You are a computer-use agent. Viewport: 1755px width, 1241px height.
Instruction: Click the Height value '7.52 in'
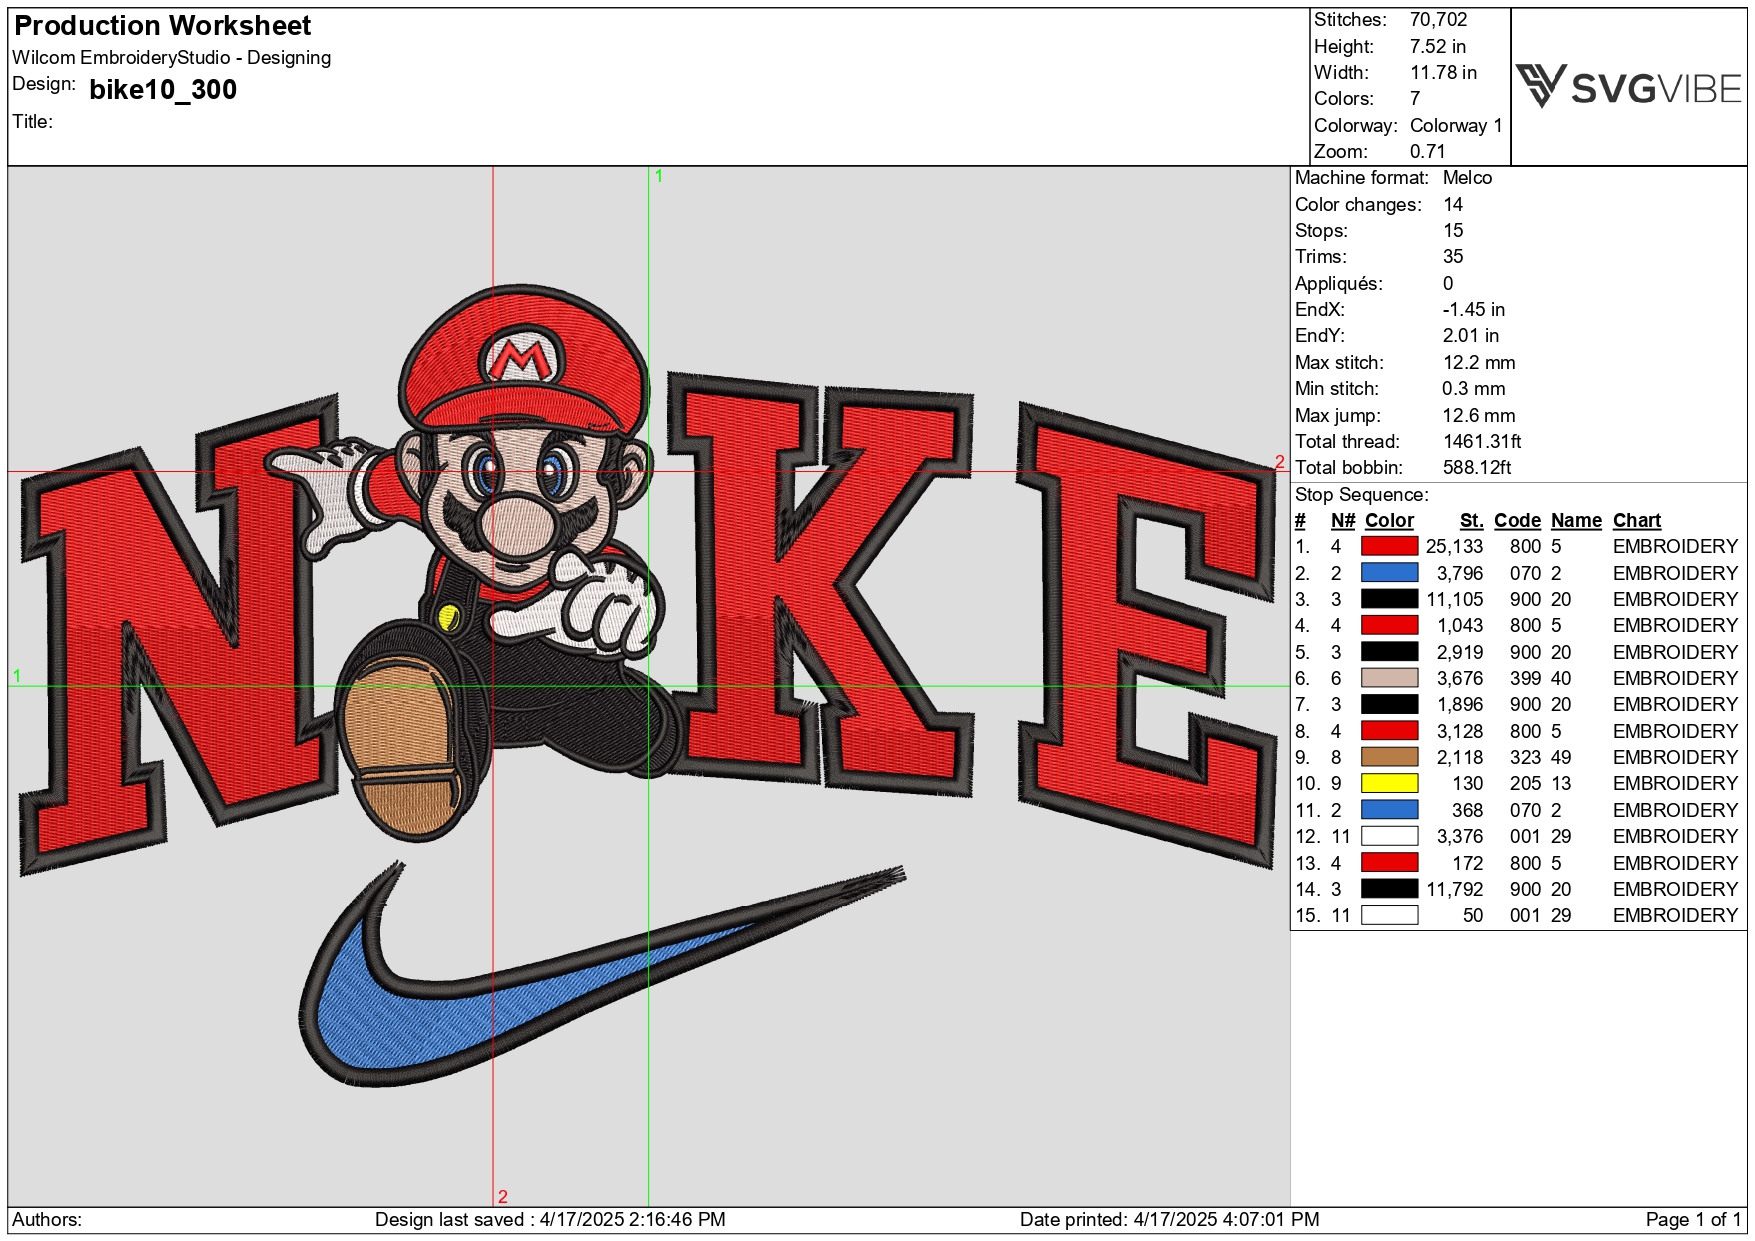coord(1437,46)
